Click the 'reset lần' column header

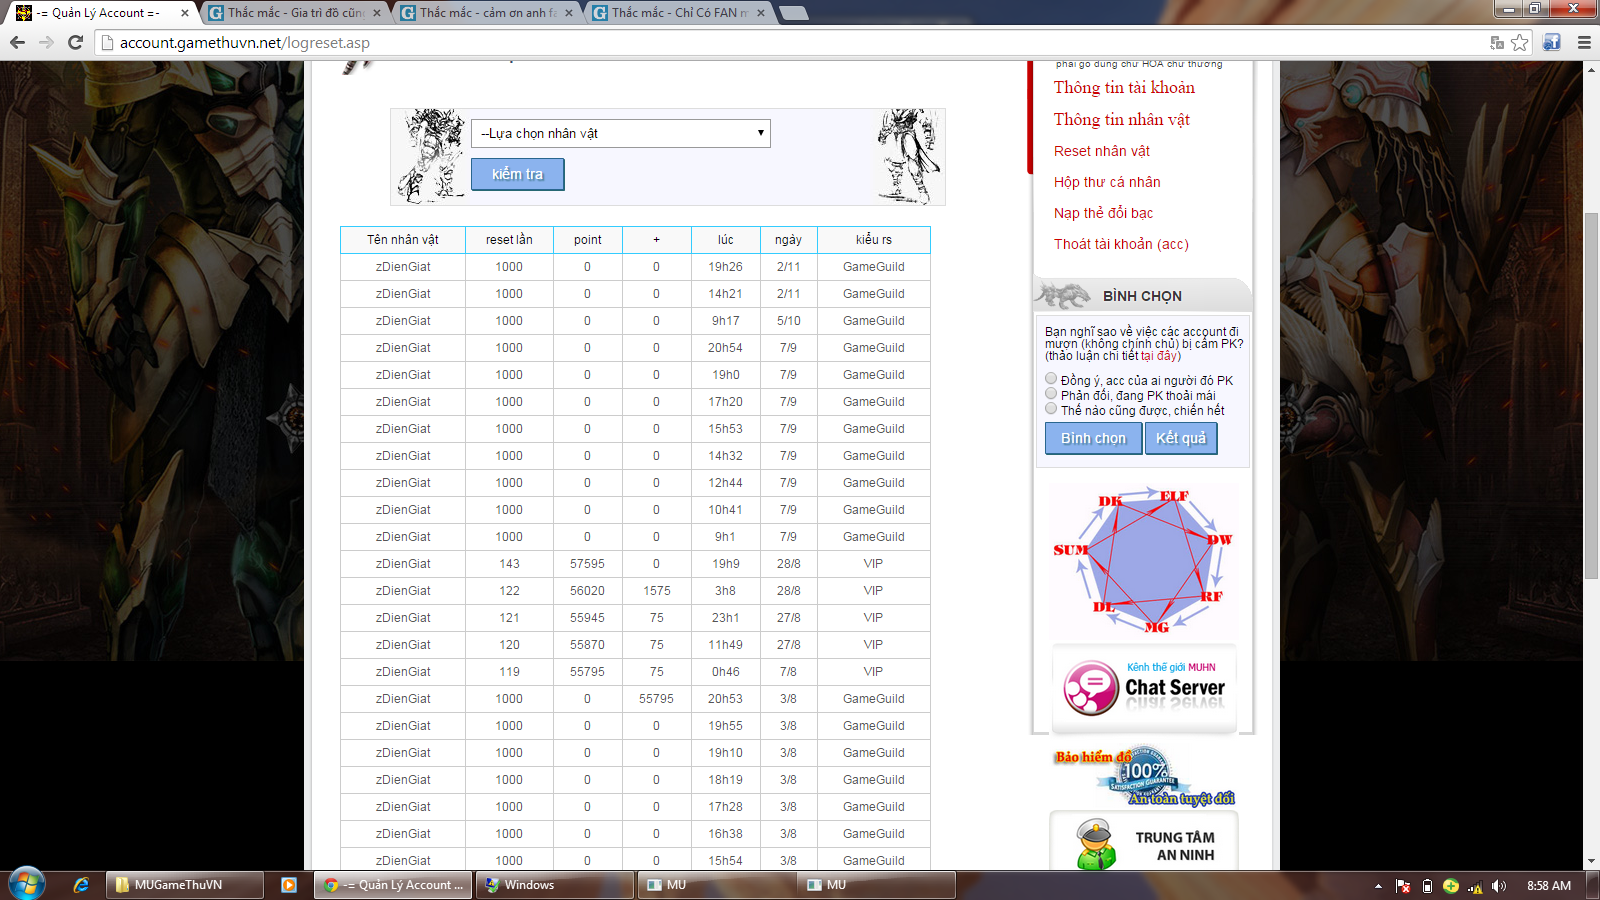pos(509,240)
